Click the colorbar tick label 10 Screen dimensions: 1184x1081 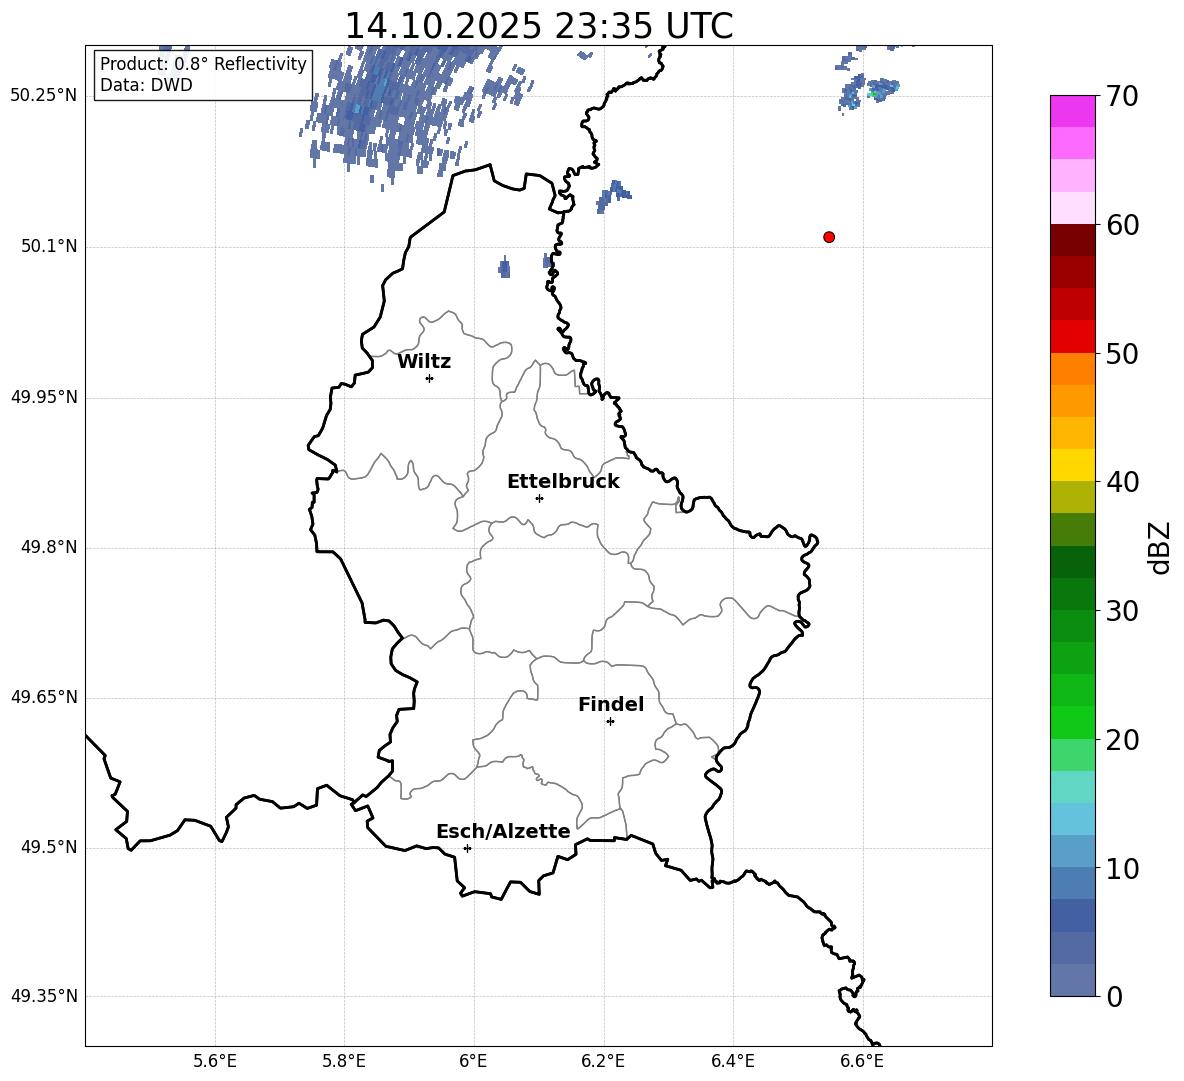1122,869
